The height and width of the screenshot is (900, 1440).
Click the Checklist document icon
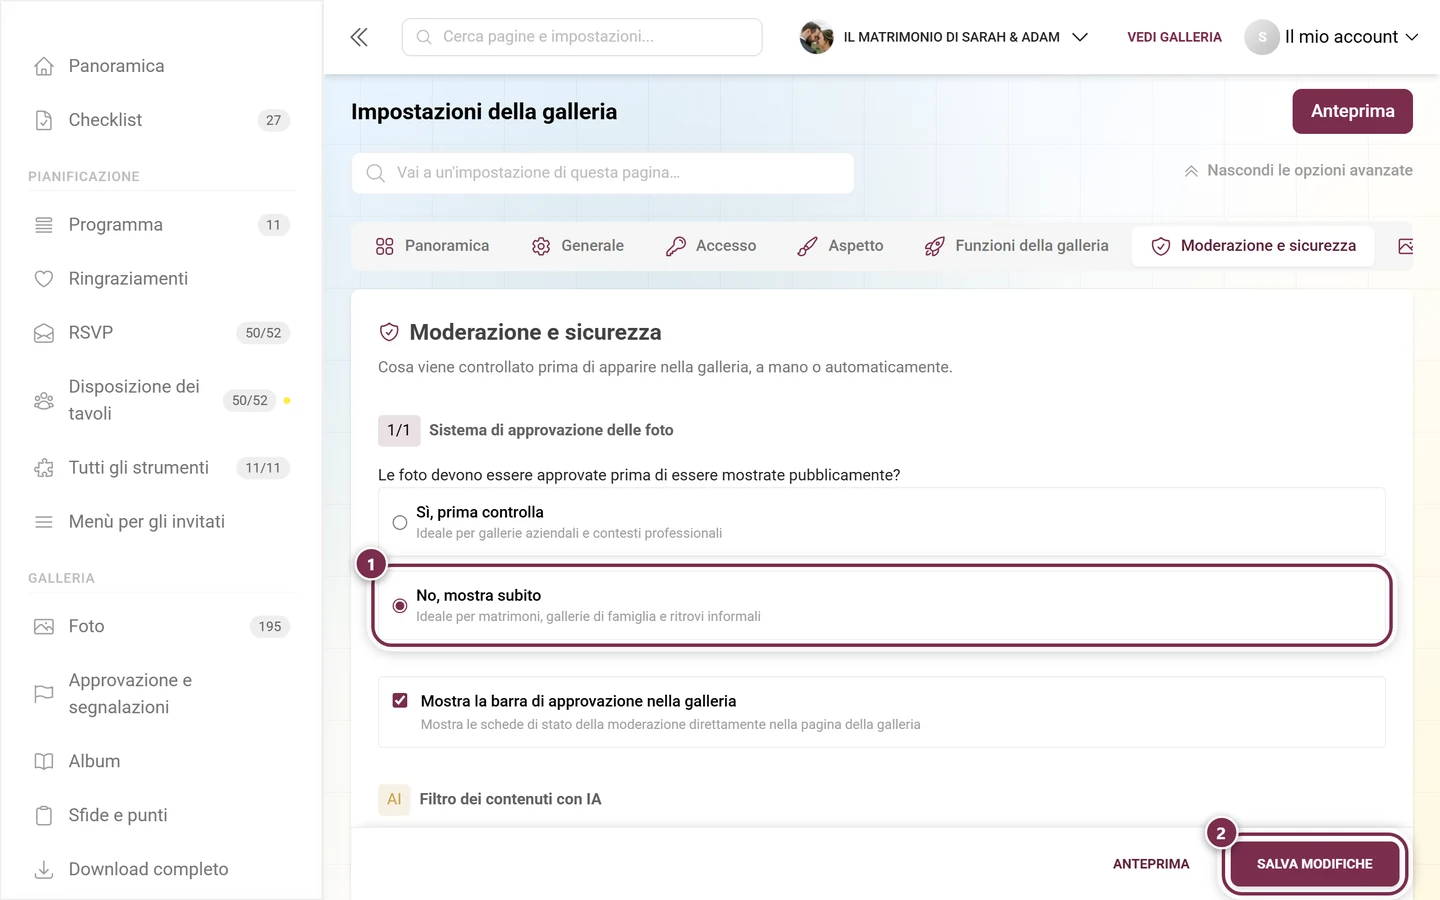tap(44, 120)
